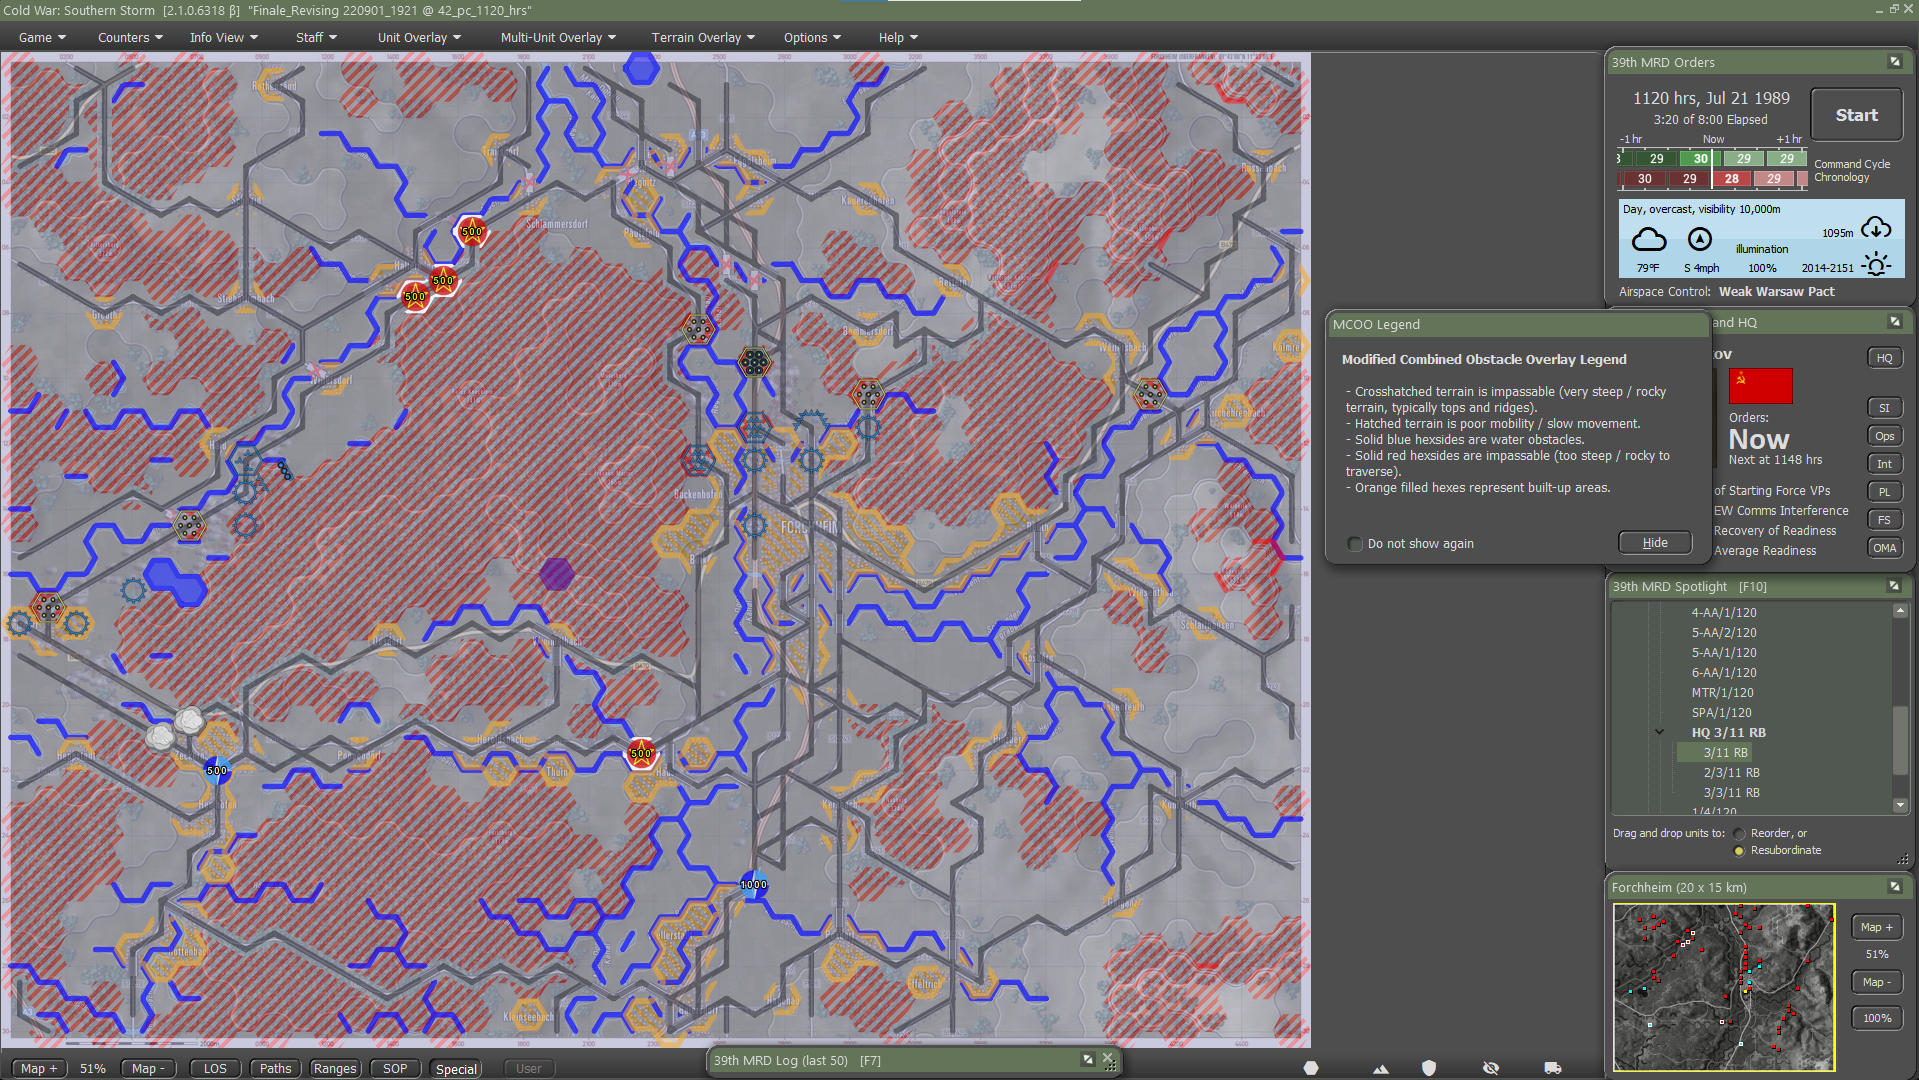This screenshot has height=1080, width=1919.
Task: Pop out the 39th MRD Log panel
Action: point(1086,1060)
